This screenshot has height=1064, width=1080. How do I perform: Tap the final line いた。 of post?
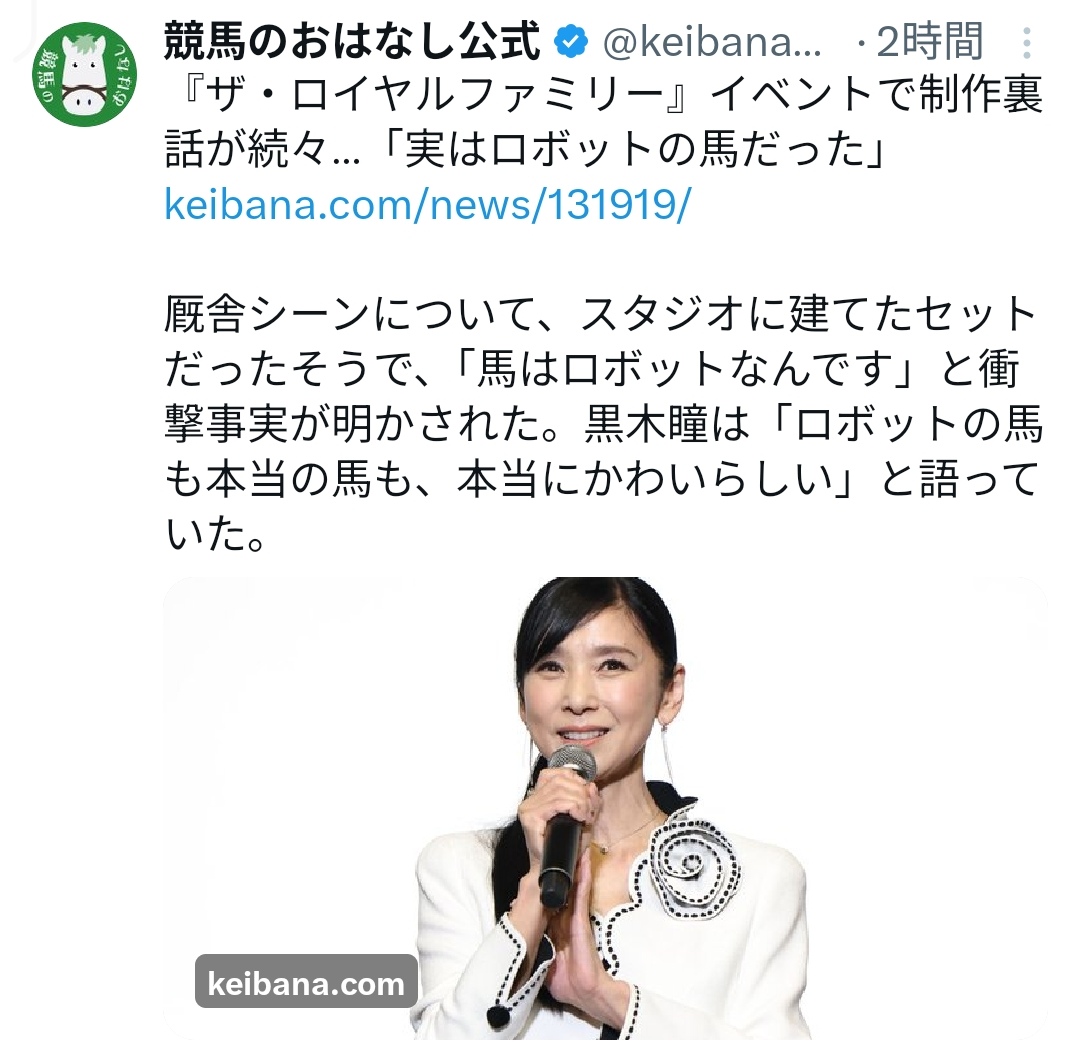click(x=216, y=534)
